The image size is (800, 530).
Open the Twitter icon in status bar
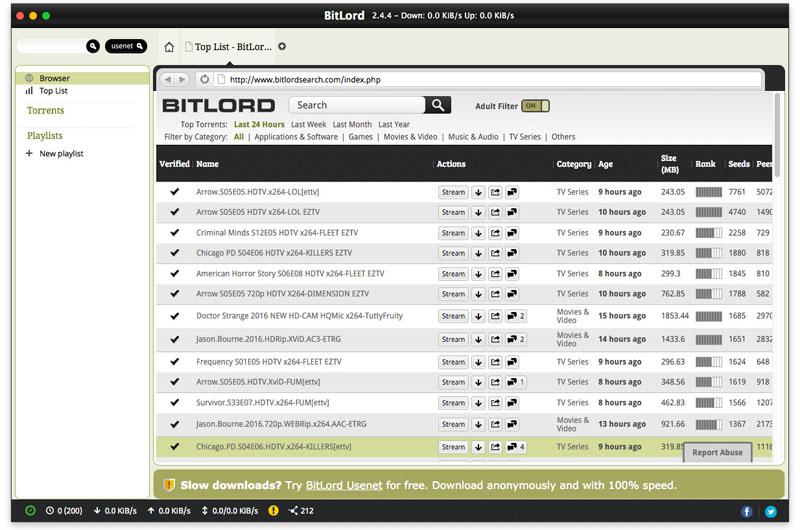pyautogui.click(x=770, y=512)
